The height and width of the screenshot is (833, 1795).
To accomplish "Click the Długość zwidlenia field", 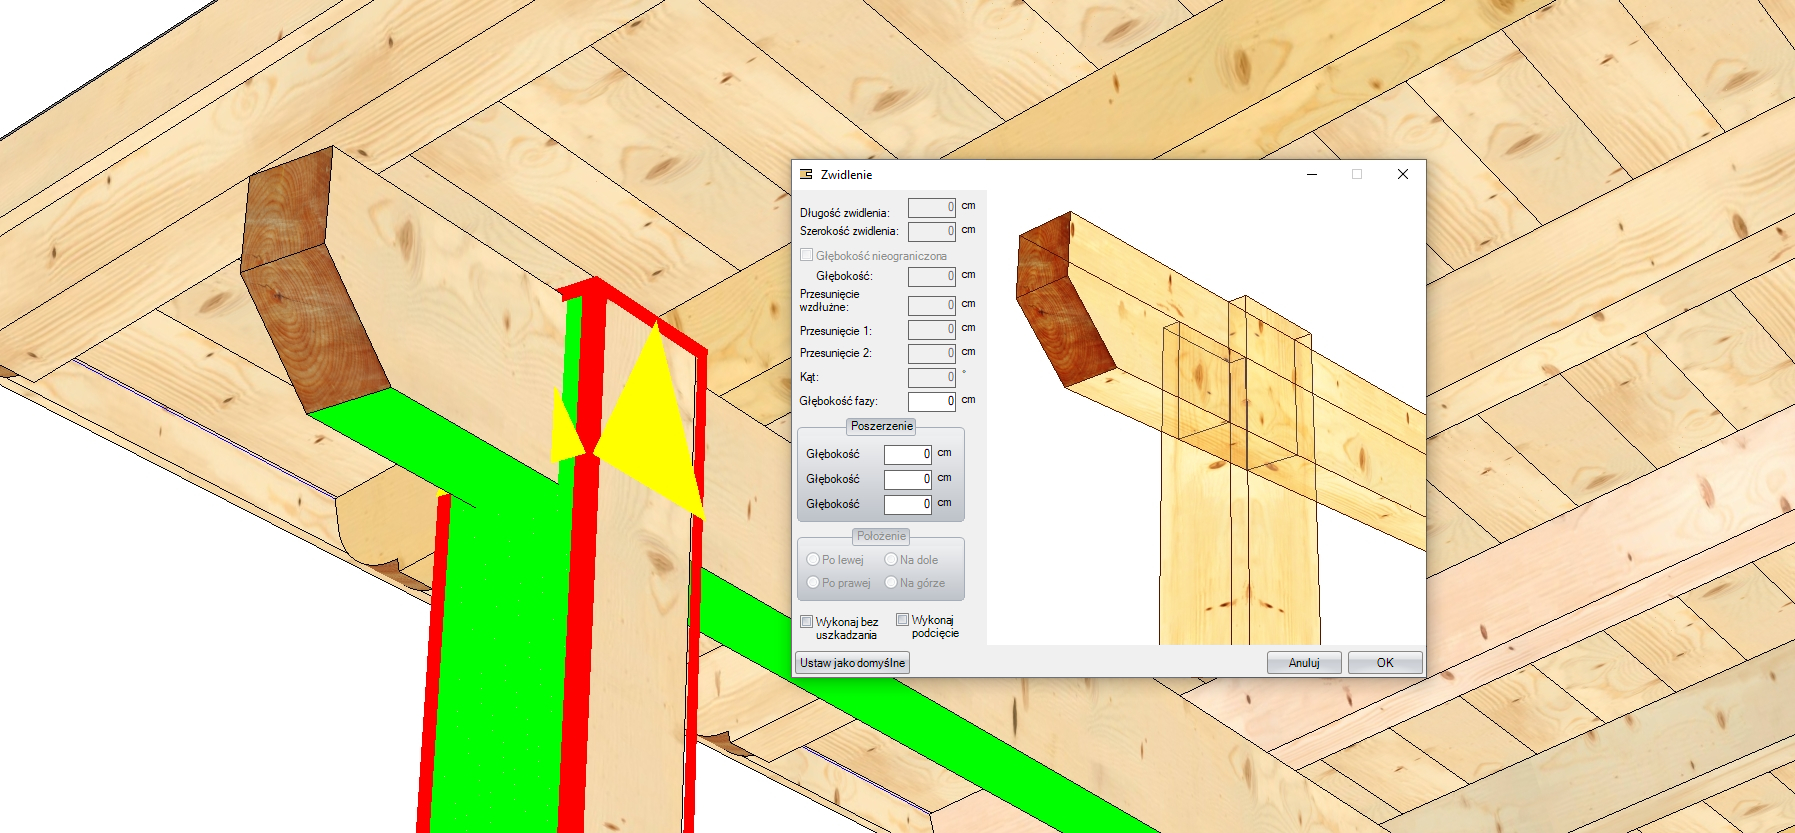I will coord(931,207).
